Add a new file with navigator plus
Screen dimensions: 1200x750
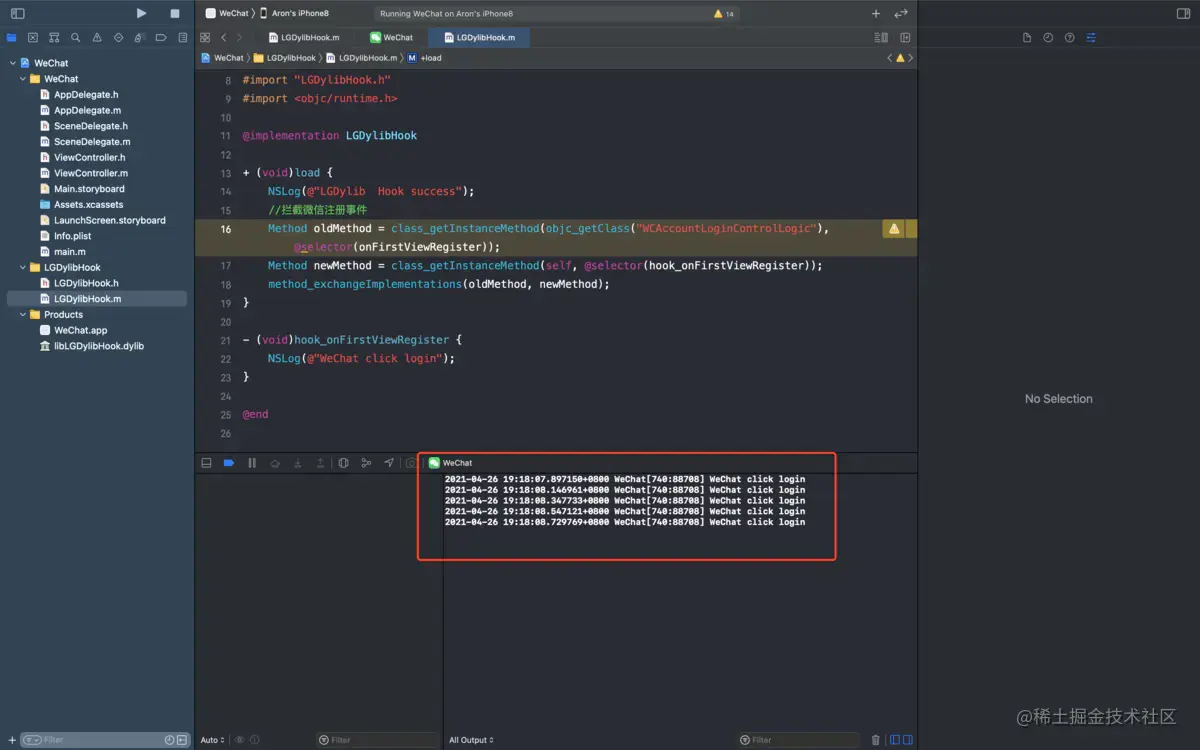12,740
